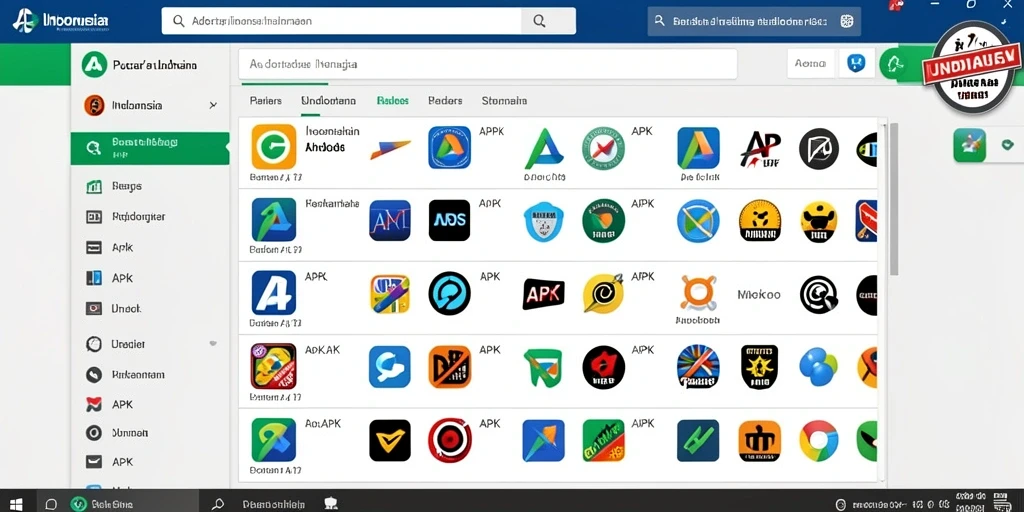Open the red and black AP logo icon
The width and height of the screenshot is (1024, 512).
point(760,148)
